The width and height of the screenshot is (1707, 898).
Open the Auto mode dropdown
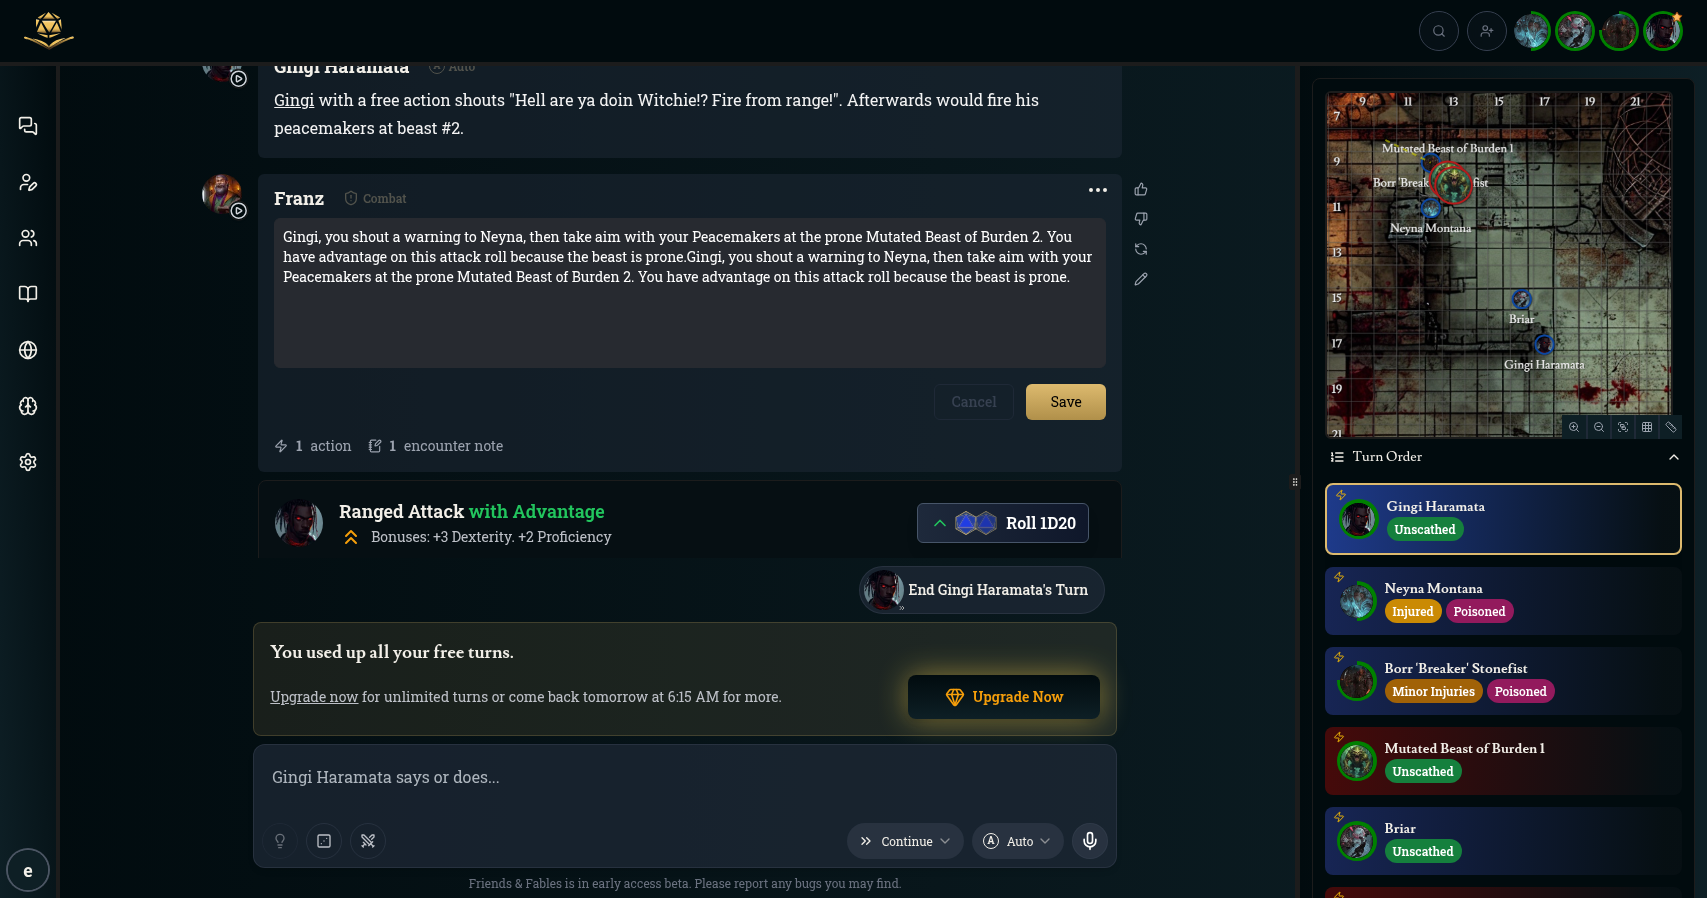tap(1017, 841)
